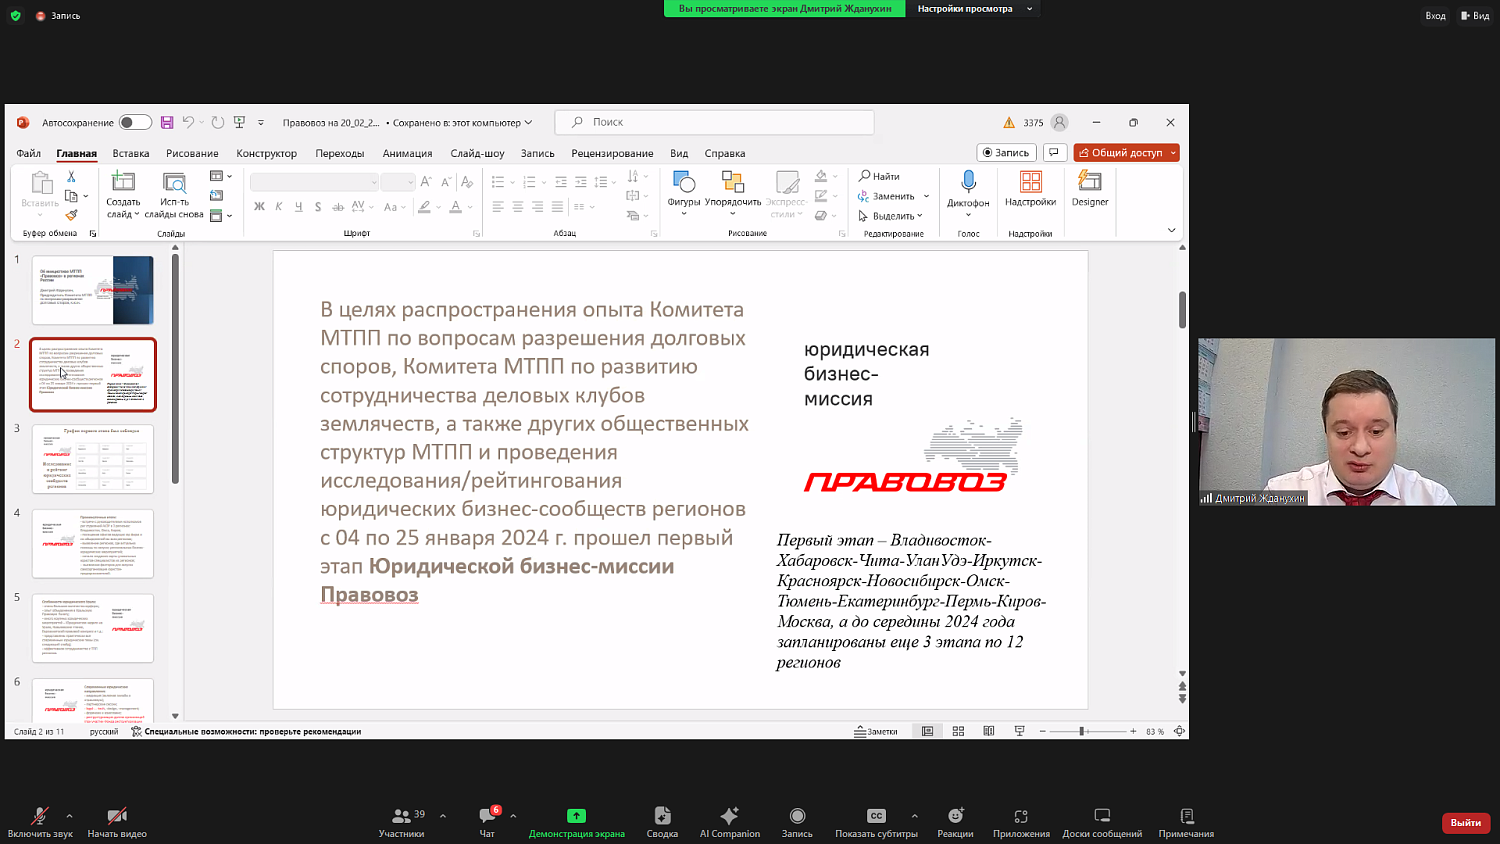Collapse the ribbon using chevron

click(1172, 230)
